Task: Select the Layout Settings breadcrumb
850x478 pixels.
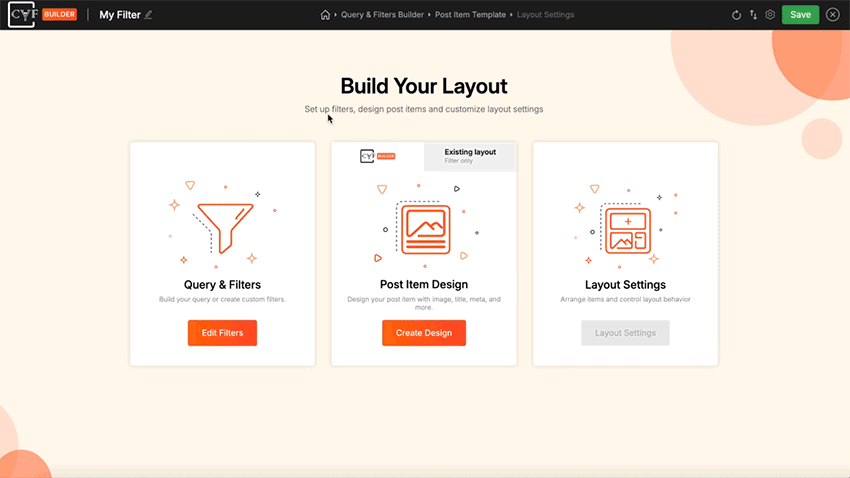Action: (545, 15)
